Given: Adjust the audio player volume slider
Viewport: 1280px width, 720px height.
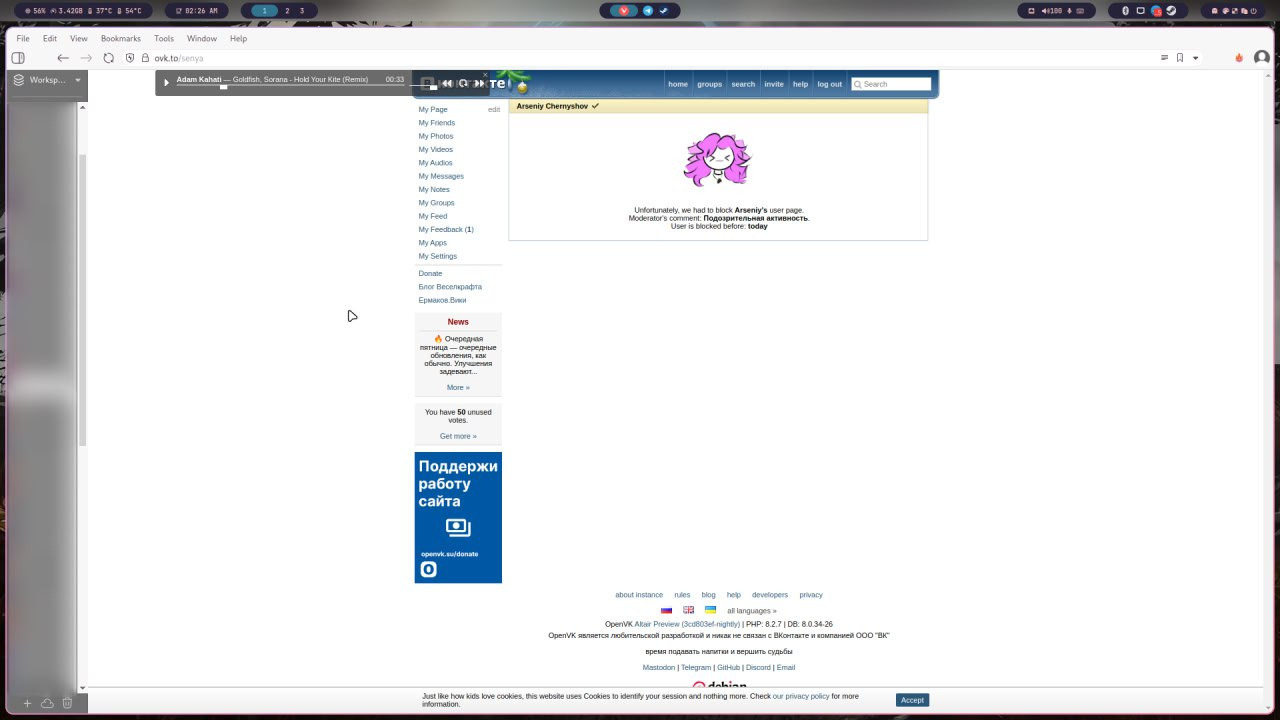Looking at the screenshot, I should (x=423, y=87).
